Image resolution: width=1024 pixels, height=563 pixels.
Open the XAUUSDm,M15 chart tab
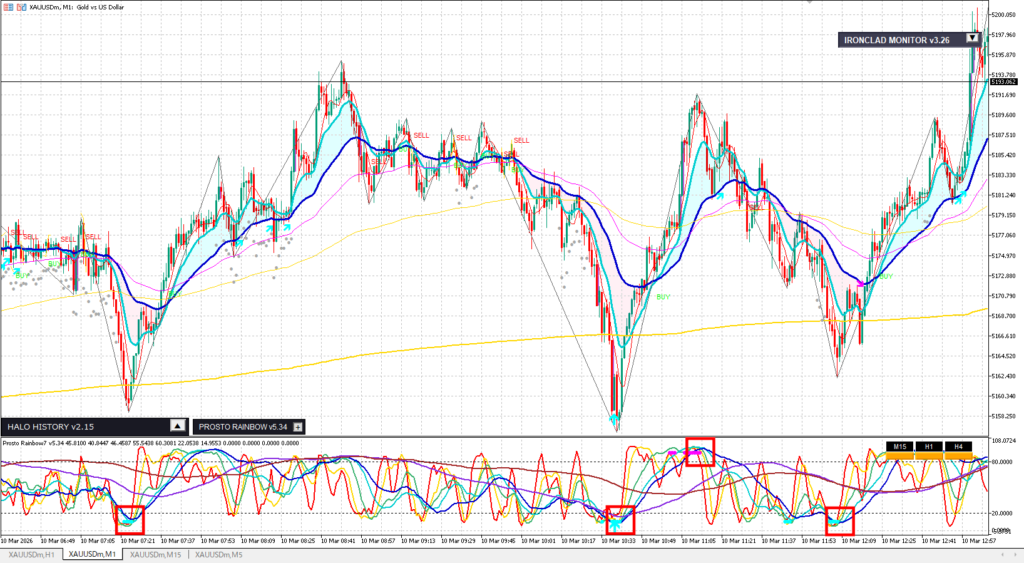pyautogui.click(x=155, y=554)
